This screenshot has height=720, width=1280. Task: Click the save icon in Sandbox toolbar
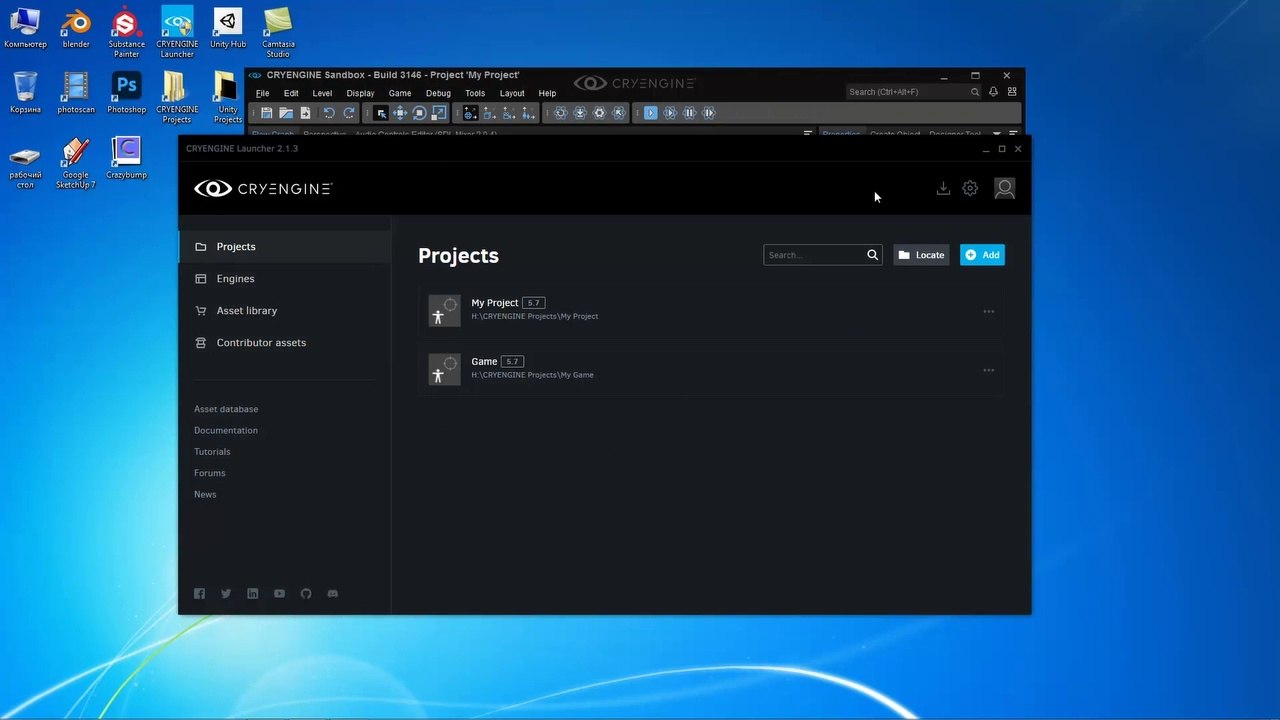[x=266, y=113]
